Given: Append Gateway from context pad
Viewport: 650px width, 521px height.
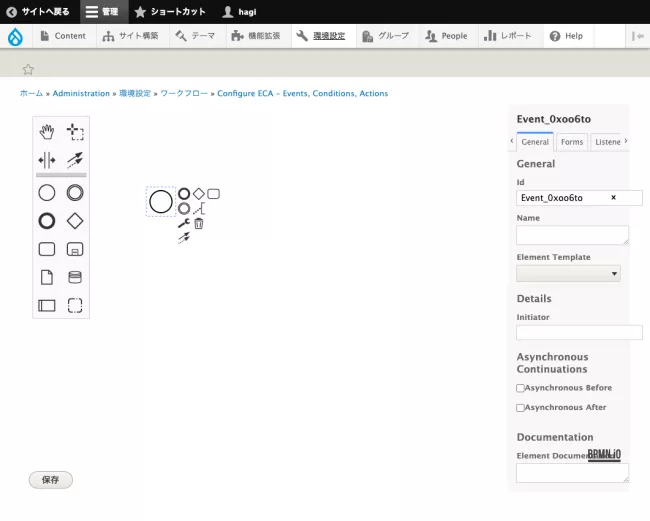Looking at the screenshot, I should coord(199,194).
